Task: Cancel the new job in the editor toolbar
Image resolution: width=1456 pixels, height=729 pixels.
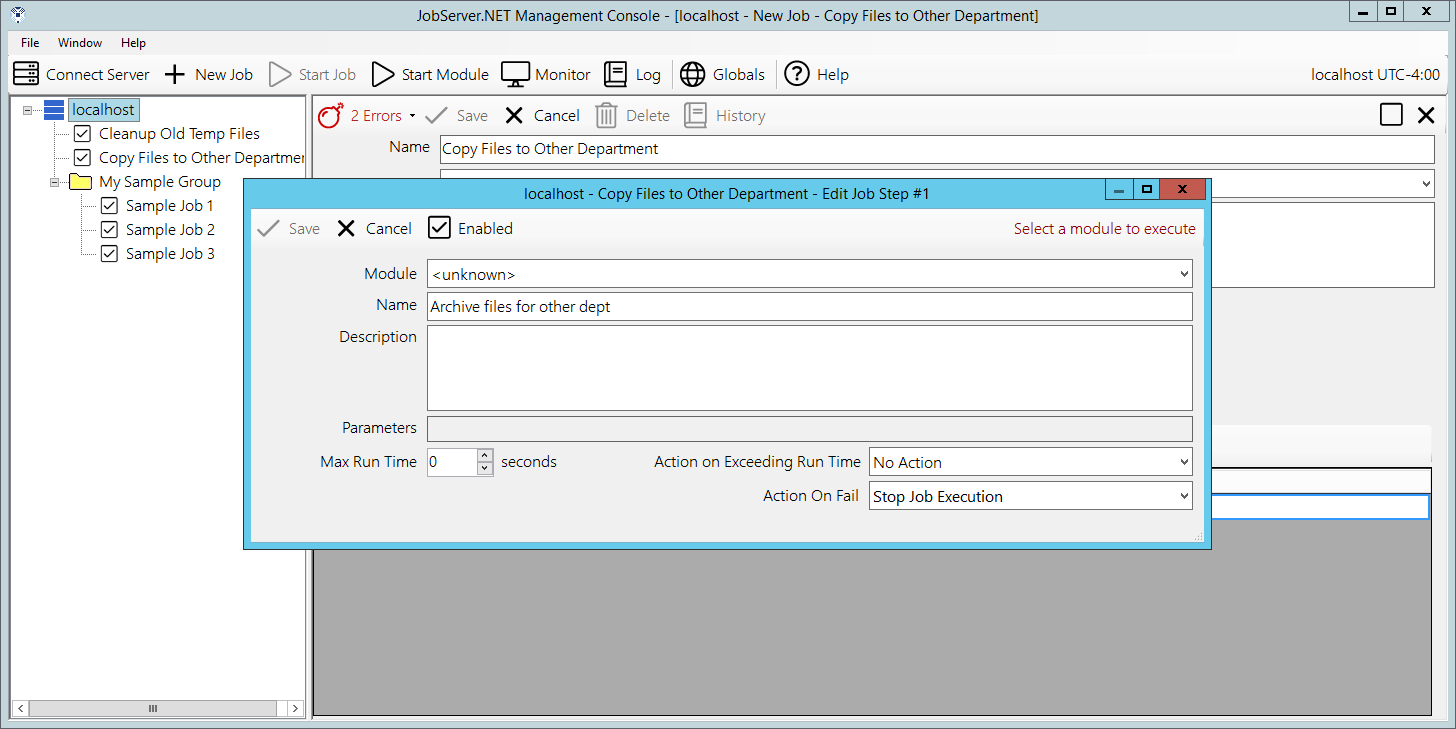Action: pyautogui.click(x=542, y=116)
